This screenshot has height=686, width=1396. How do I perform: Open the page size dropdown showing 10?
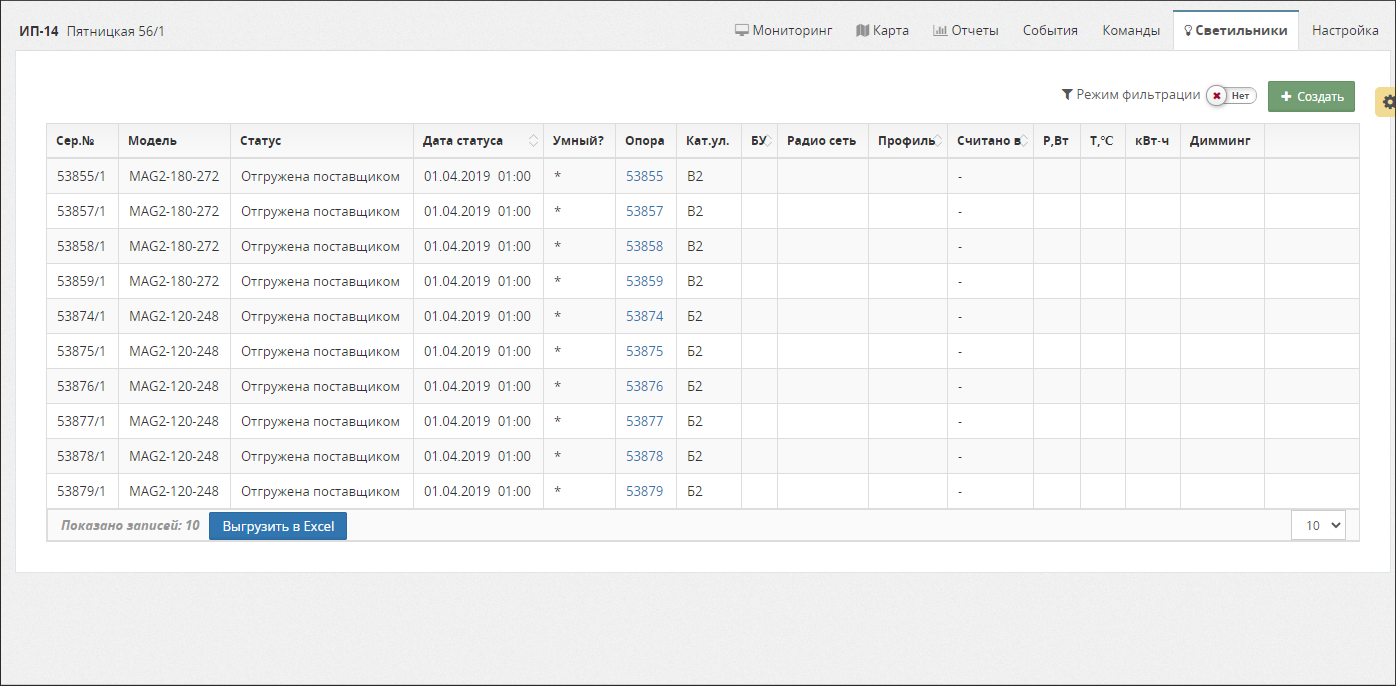coord(1318,525)
